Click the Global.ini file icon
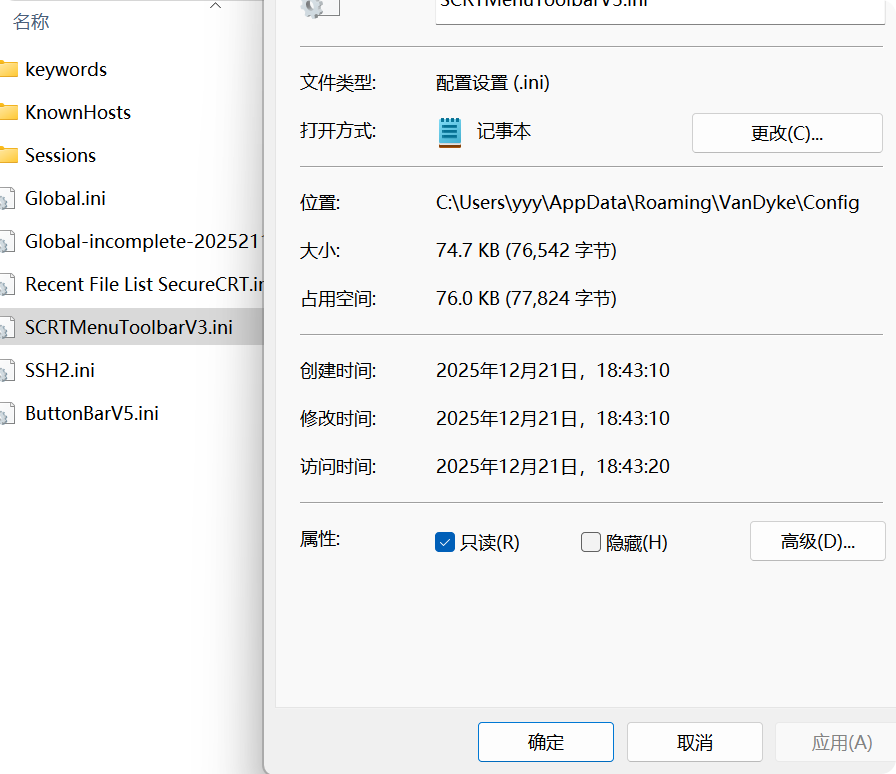Screen dimensions: 896x774 (x=7, y=199)
